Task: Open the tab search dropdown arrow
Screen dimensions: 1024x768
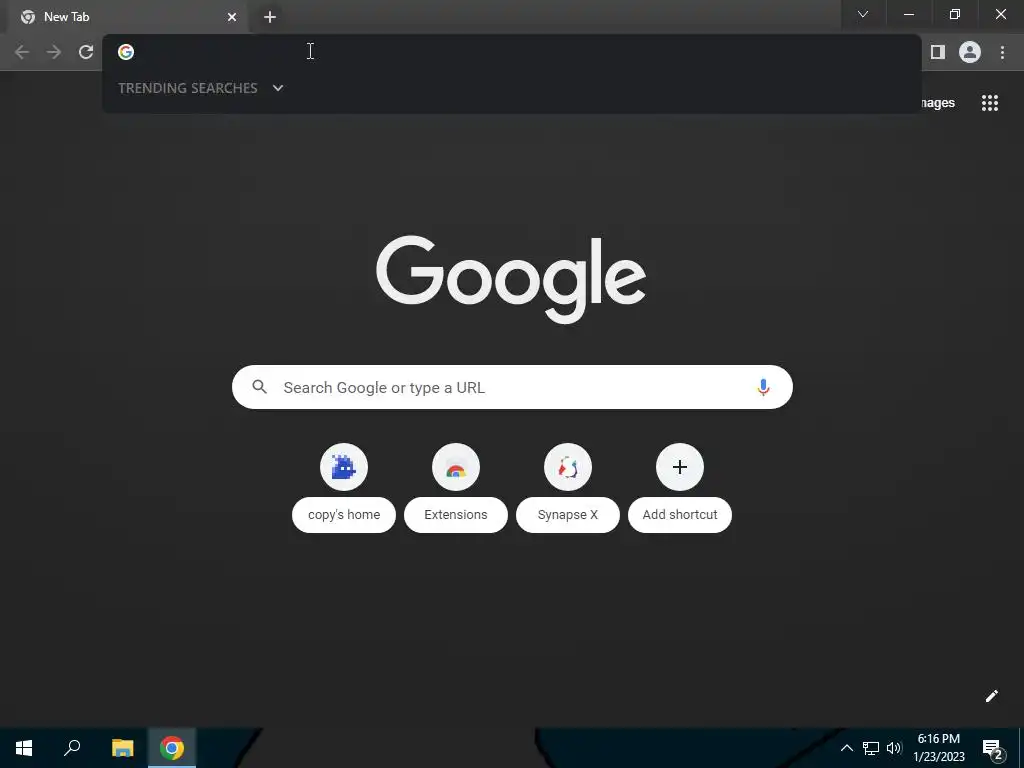Action: (863, 14)
